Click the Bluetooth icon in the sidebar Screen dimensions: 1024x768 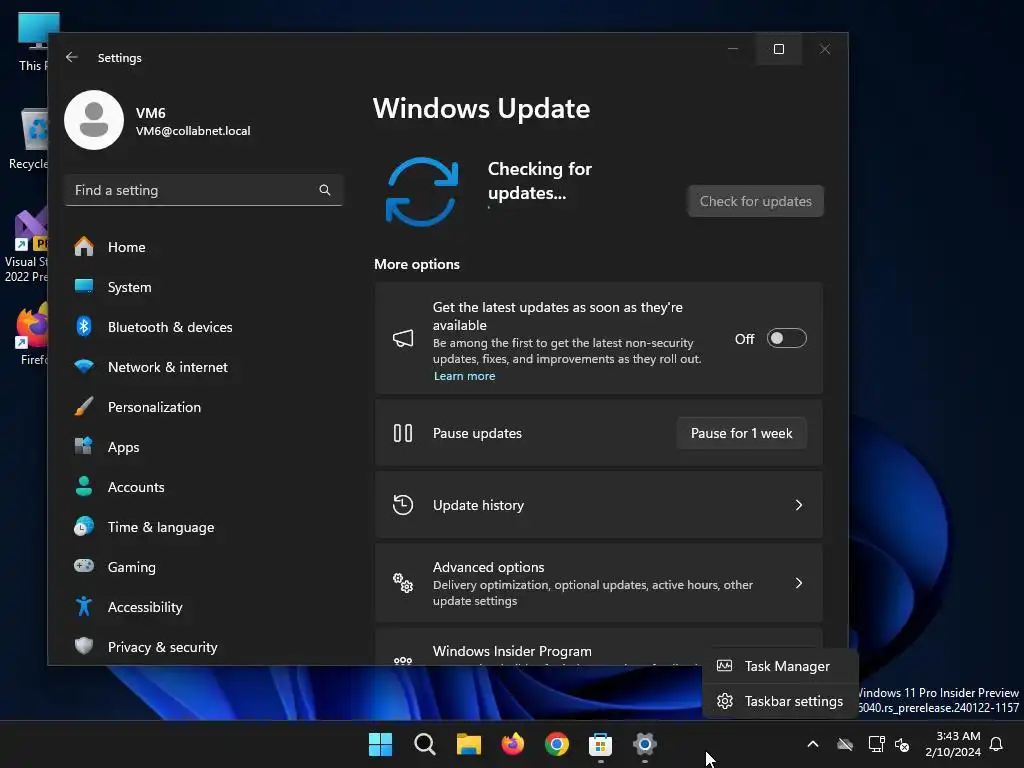(84, 327)
